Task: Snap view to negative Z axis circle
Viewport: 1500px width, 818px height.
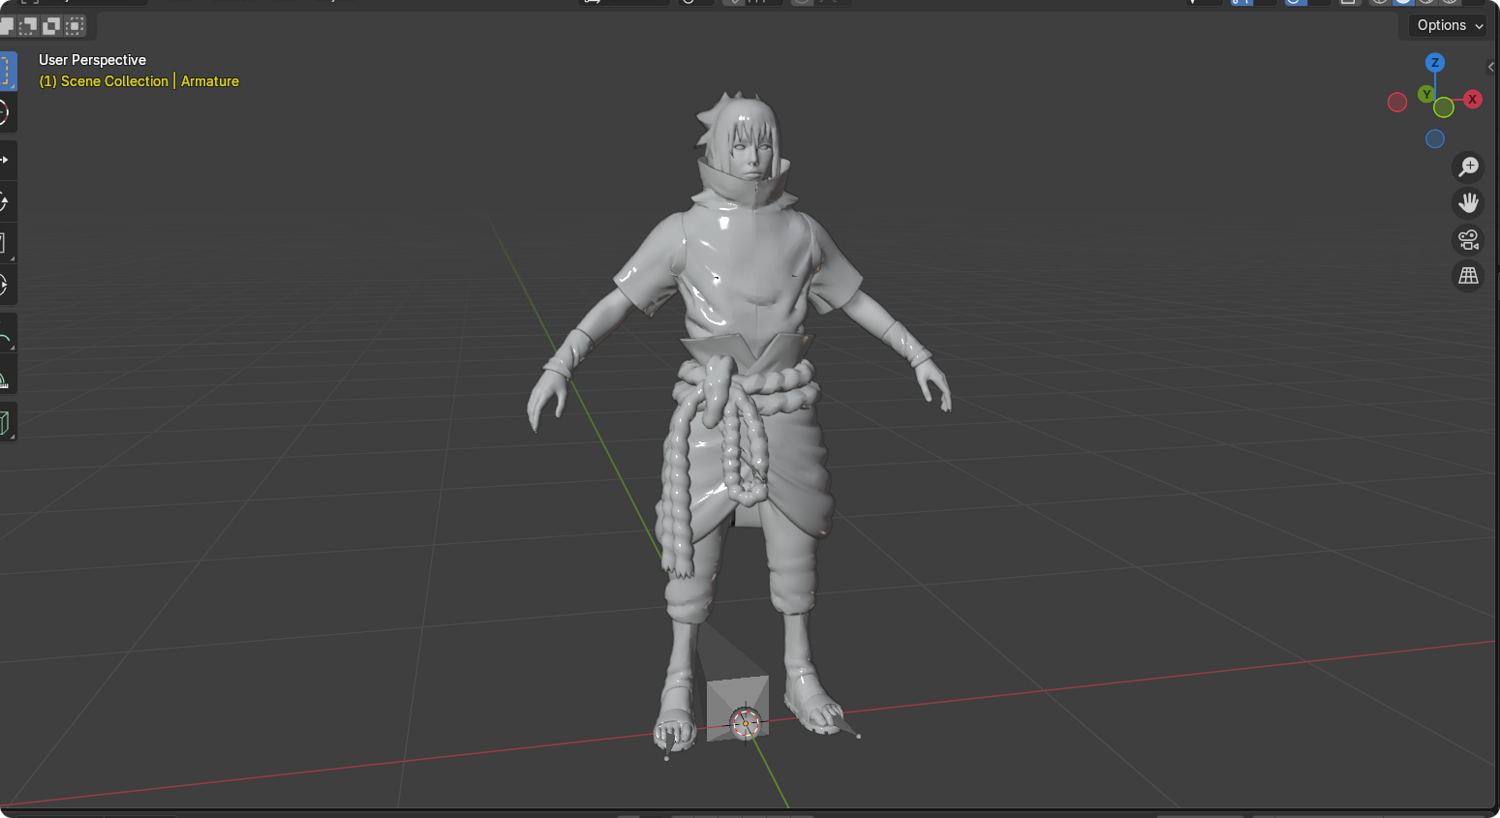Action: [x=1435, y=139]
